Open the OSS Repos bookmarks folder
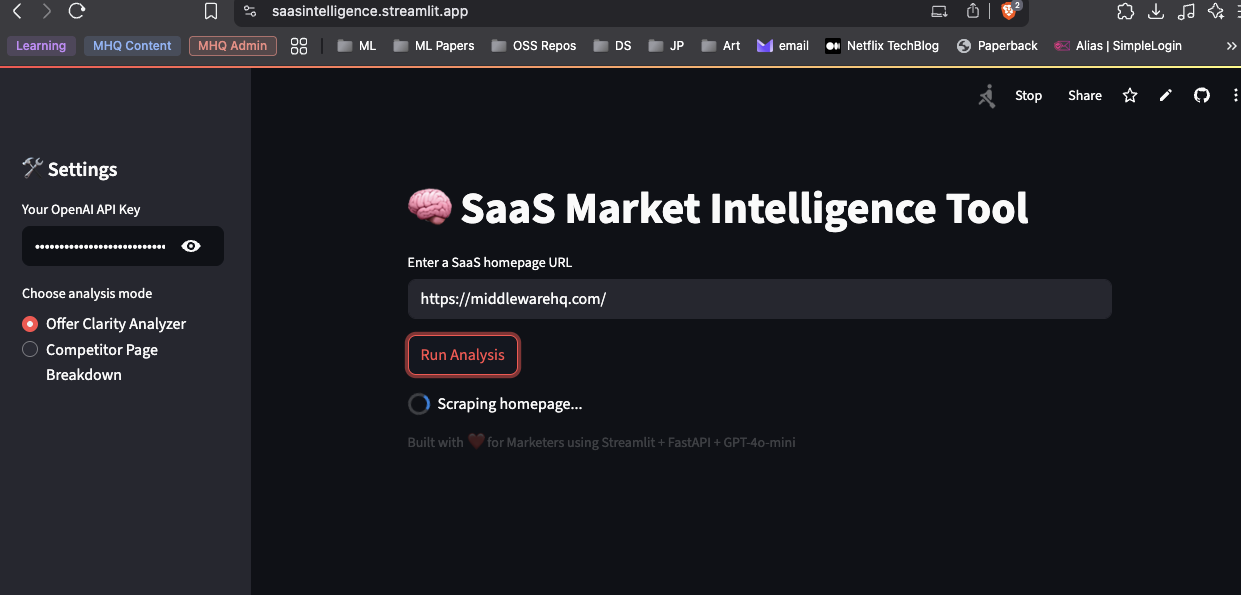1241x595 pixels. pyautogui.click(x=534, y=46)
